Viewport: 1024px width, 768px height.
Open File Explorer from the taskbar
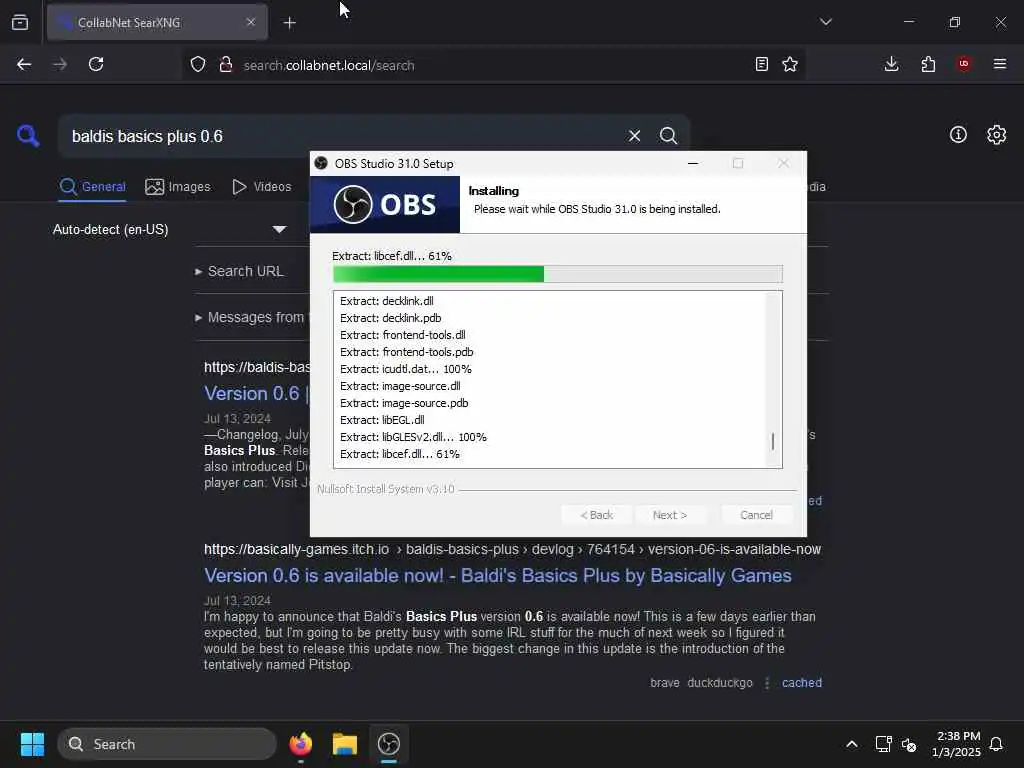click(345, 744)
